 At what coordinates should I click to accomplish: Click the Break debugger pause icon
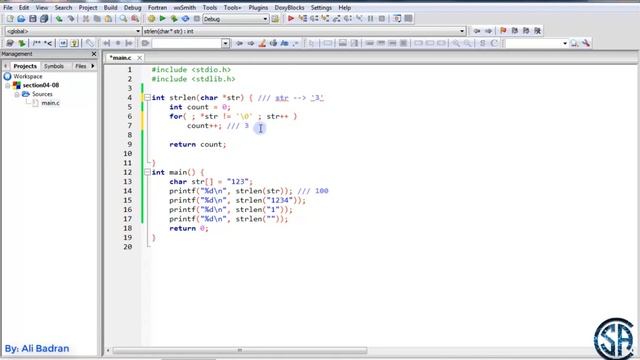371,19
